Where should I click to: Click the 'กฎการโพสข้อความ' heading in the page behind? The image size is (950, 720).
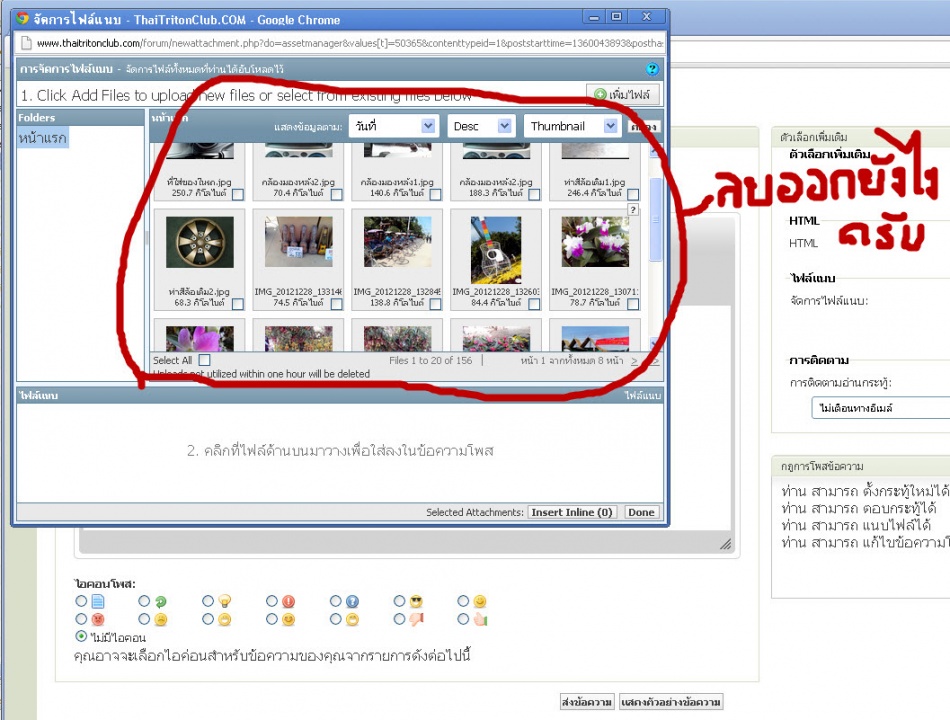click(x=822, y=467)
